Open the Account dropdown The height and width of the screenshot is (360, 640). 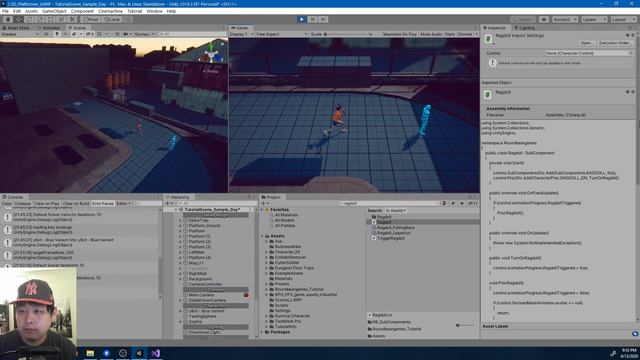564,19
